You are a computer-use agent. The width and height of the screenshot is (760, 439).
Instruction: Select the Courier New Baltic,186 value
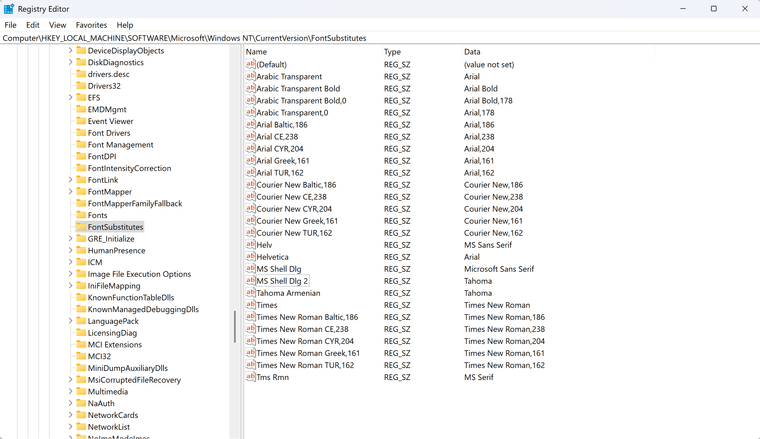[x=296, y=185]
